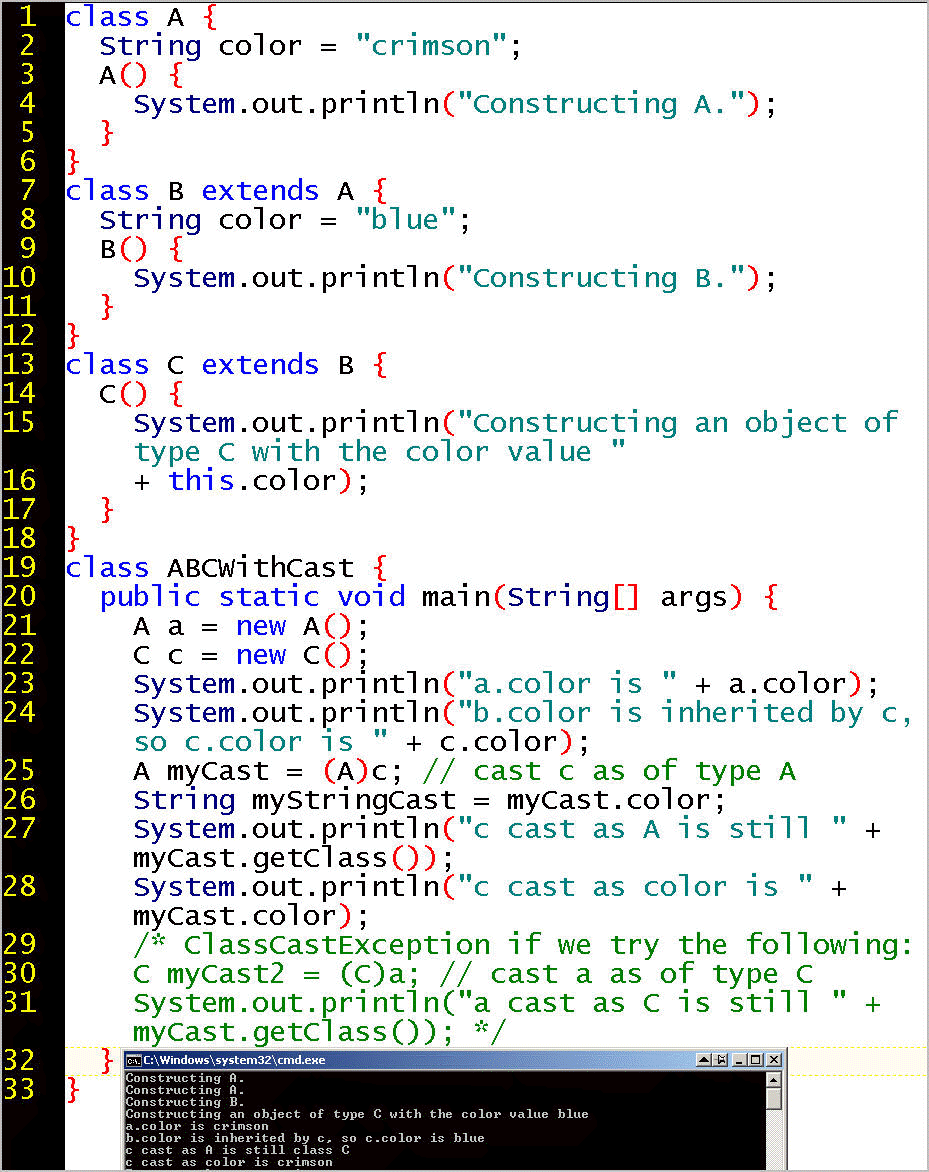Click the 'ClassCastException if we try' comment line
Screen dimensions: 929x1172
pyautogui.click(x=523, y=945)
